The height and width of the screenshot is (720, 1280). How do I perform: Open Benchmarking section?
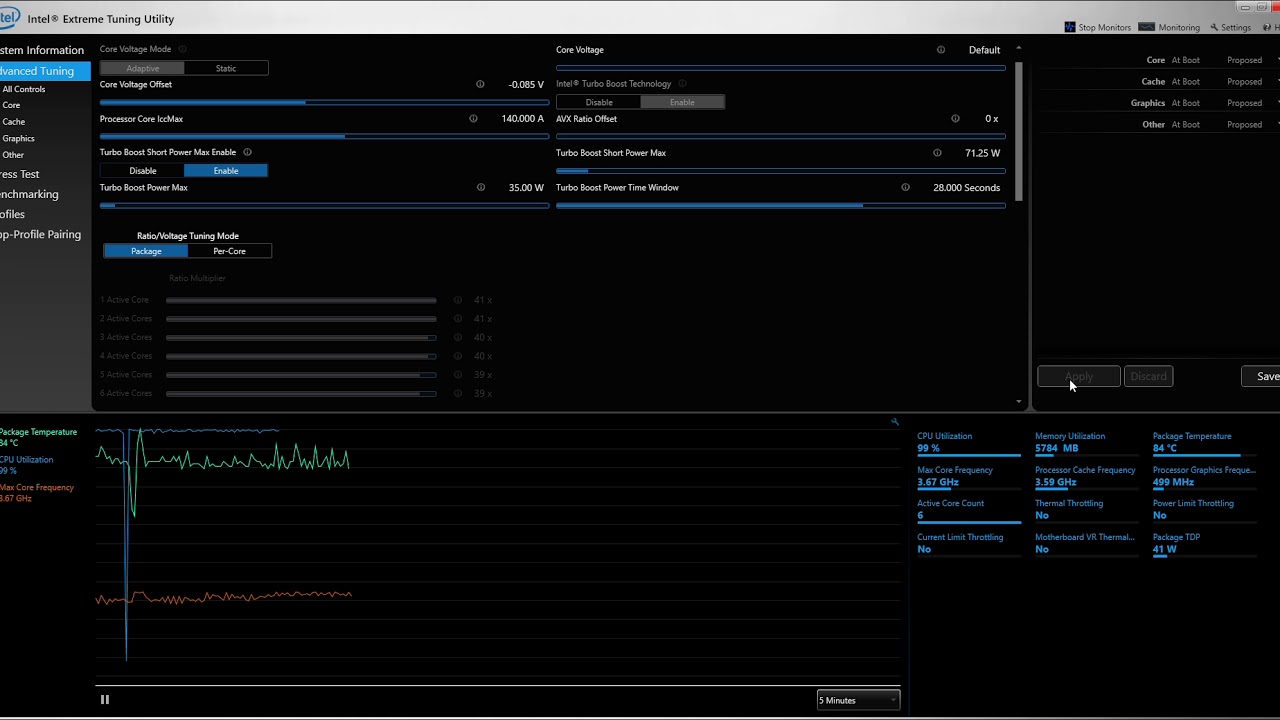[x=29, y=194]
